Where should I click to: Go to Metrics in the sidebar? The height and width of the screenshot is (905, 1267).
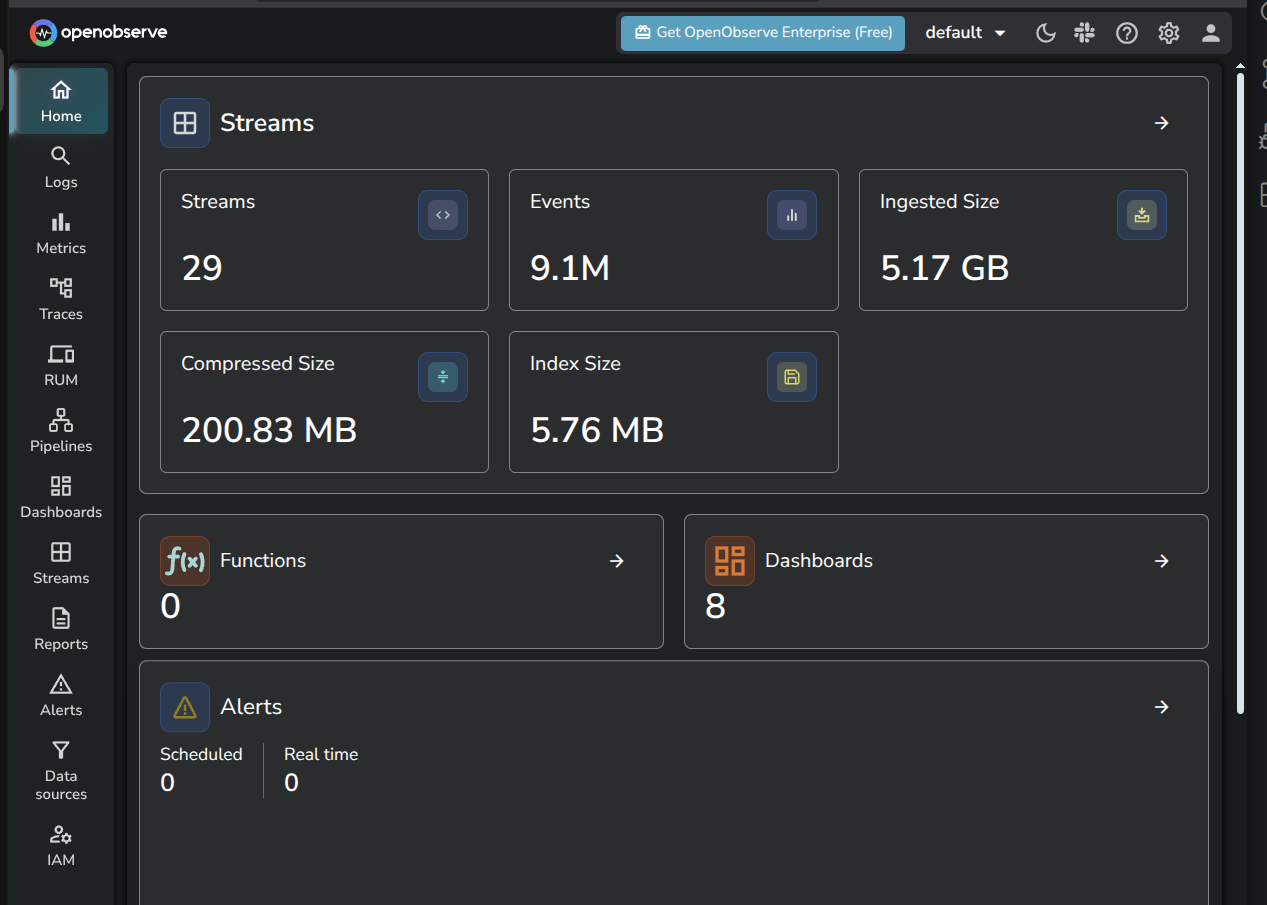(x=61, y=233)
